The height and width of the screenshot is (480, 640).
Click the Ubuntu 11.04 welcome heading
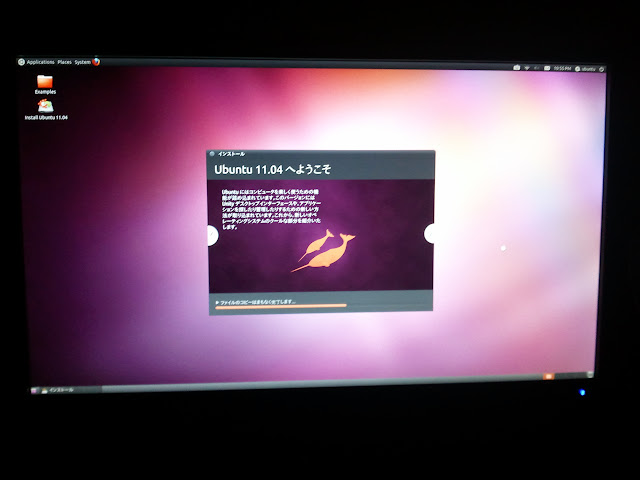pyautogui.click(x=272, y=169)
